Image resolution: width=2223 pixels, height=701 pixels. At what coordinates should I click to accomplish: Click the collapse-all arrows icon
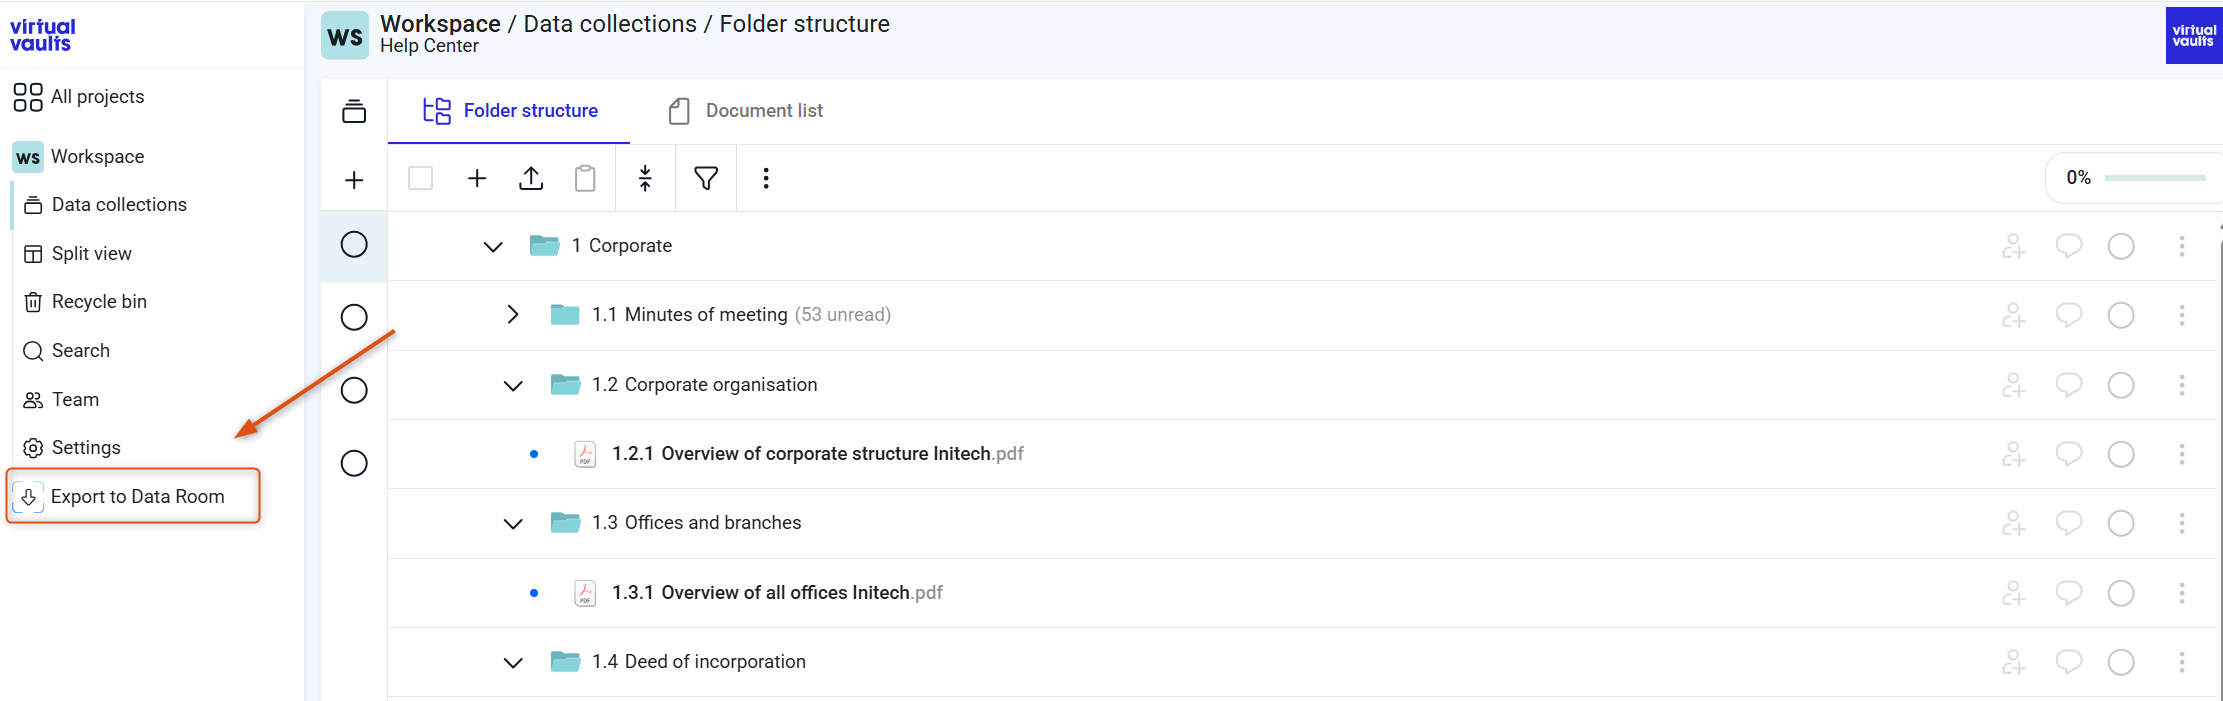click(x=645, y=178)
